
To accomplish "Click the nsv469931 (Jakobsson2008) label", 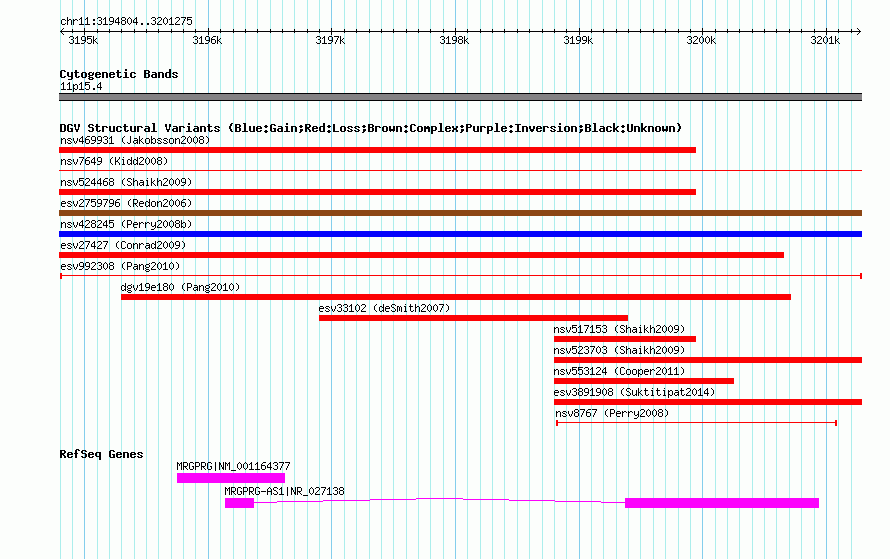I will pos(135,140).
